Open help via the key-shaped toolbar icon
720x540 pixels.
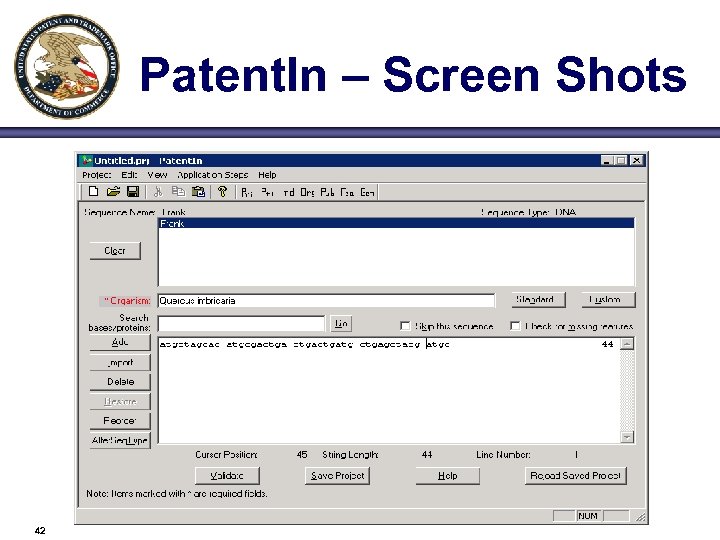coord(223,191)
